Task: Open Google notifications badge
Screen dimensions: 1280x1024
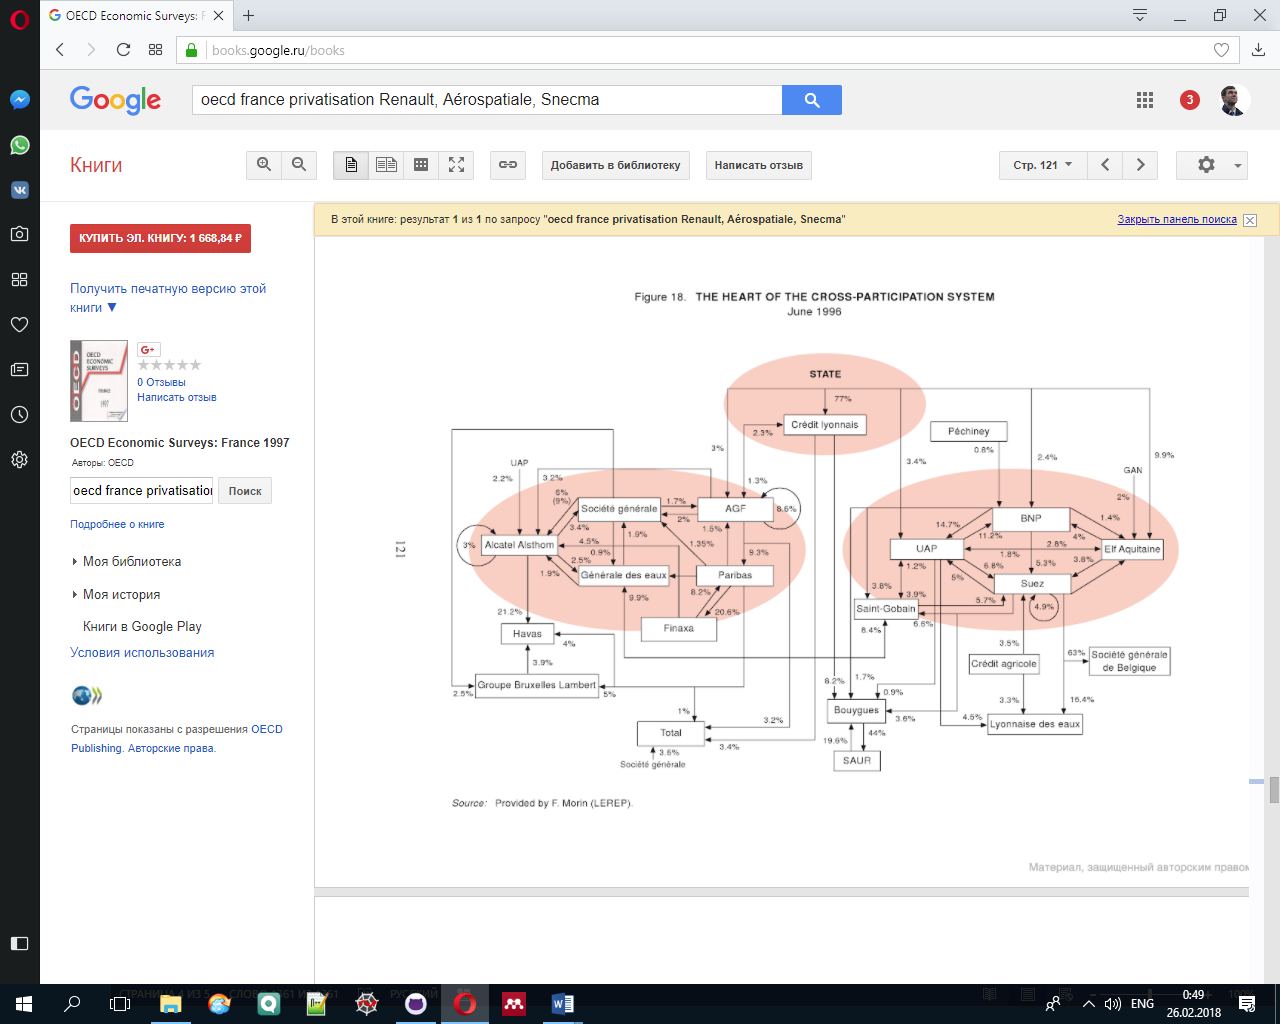Action: click(x=1189, y=100)
